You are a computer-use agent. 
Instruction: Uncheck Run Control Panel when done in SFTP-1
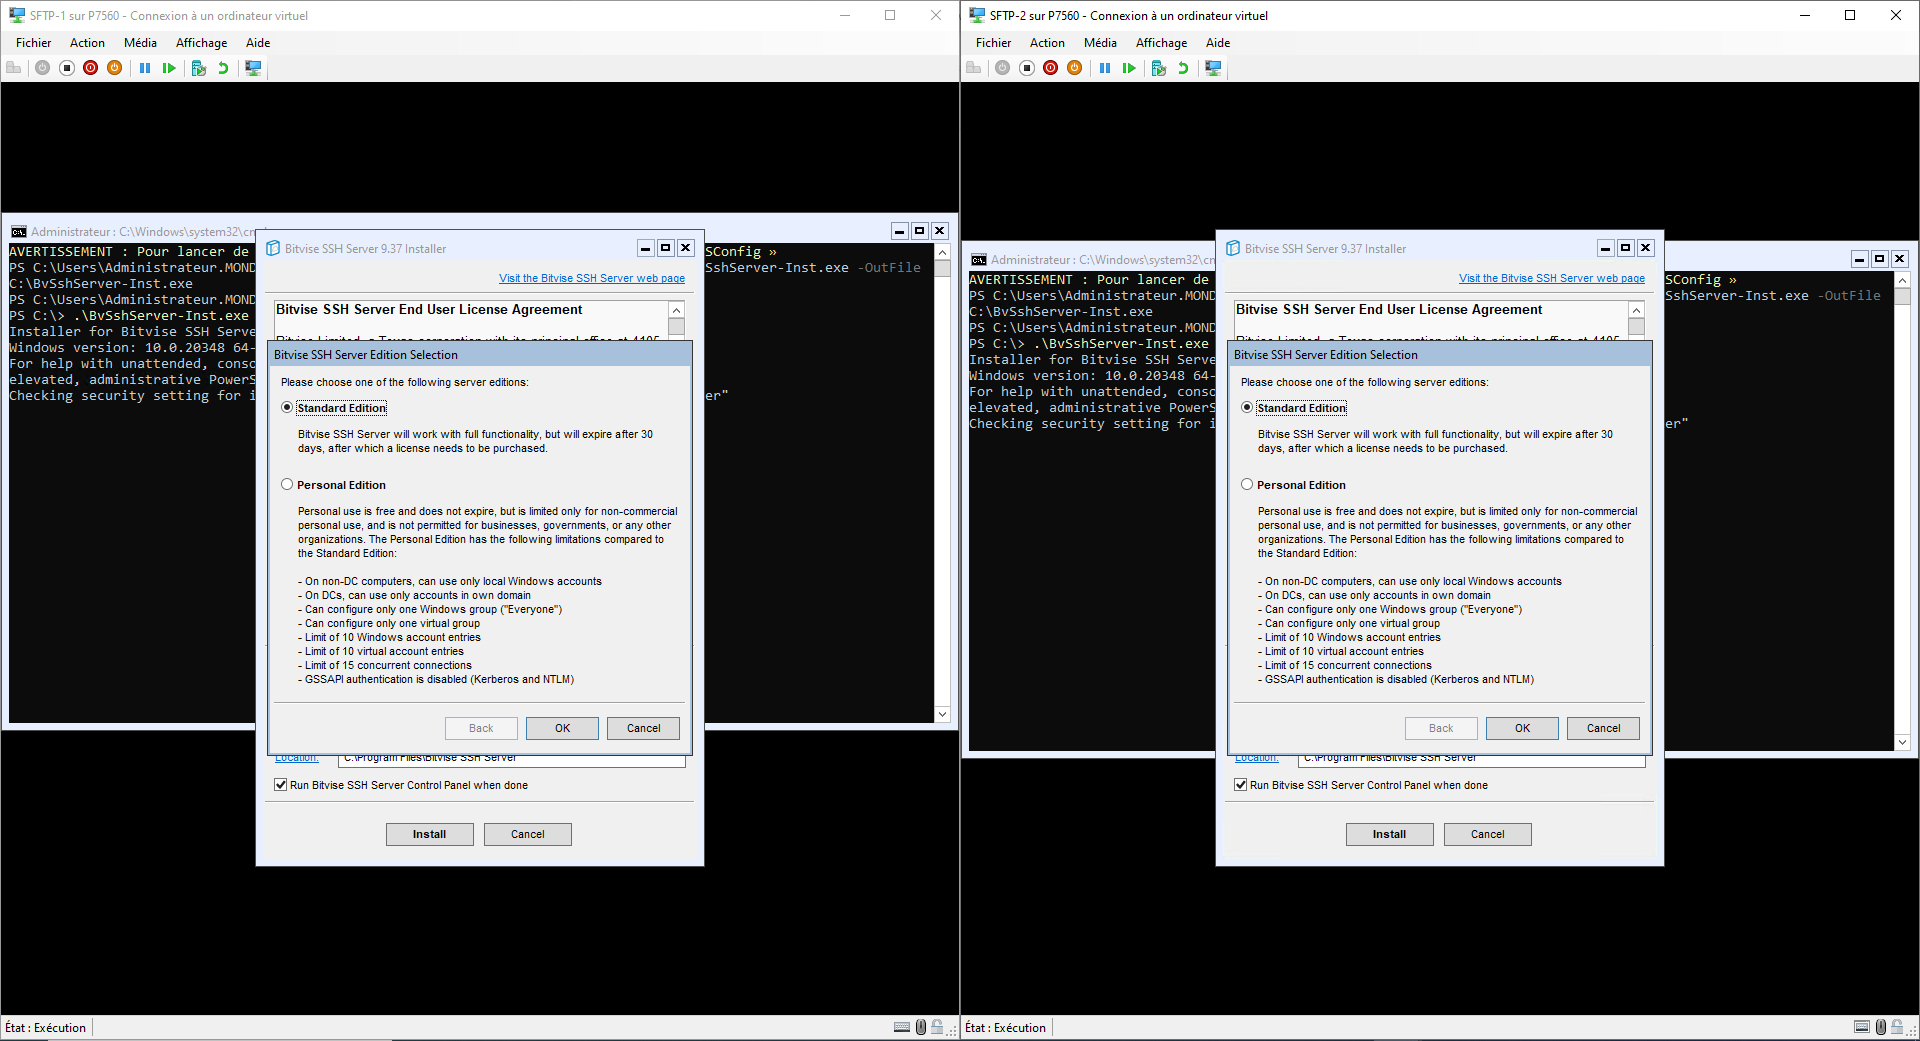[281, 785]
